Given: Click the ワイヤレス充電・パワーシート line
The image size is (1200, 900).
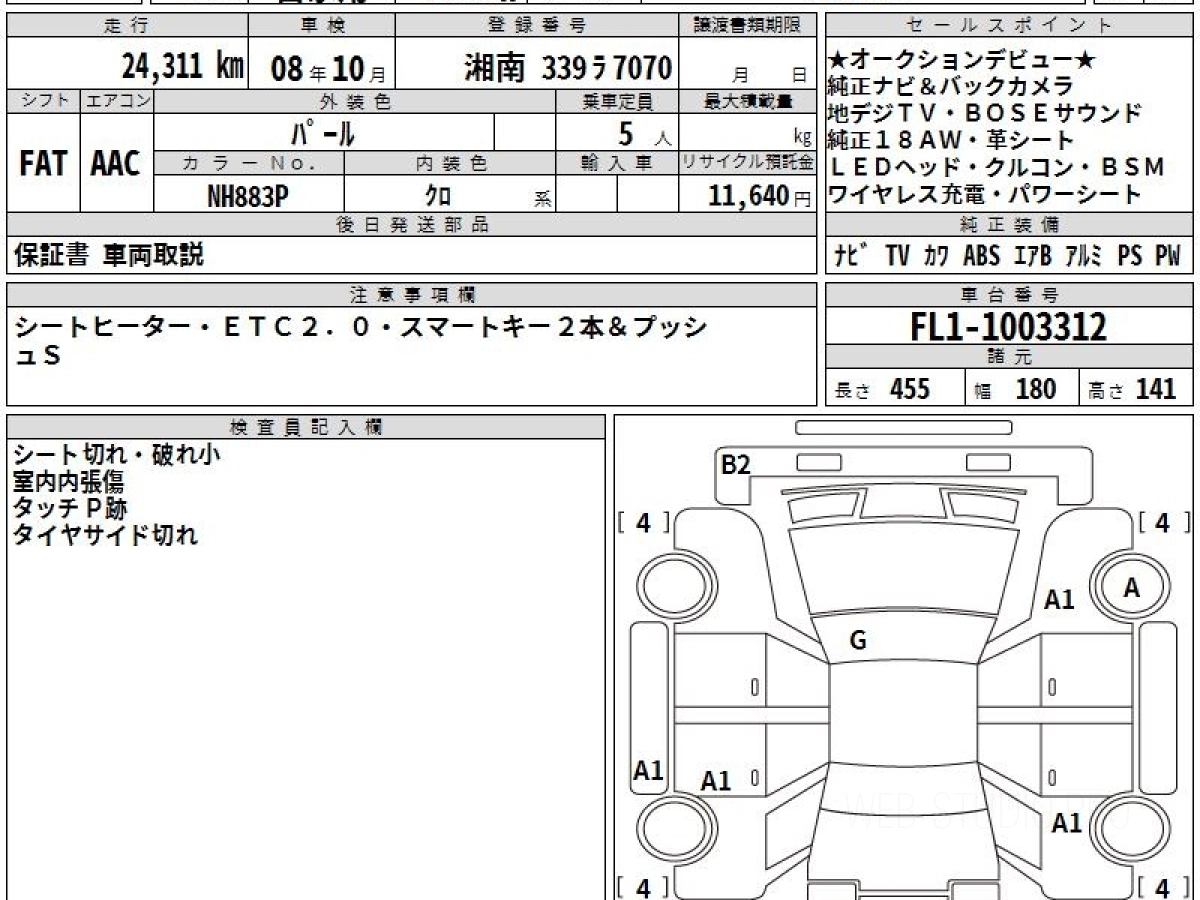Looking at the screenshot, I should (x=985, y=194).
